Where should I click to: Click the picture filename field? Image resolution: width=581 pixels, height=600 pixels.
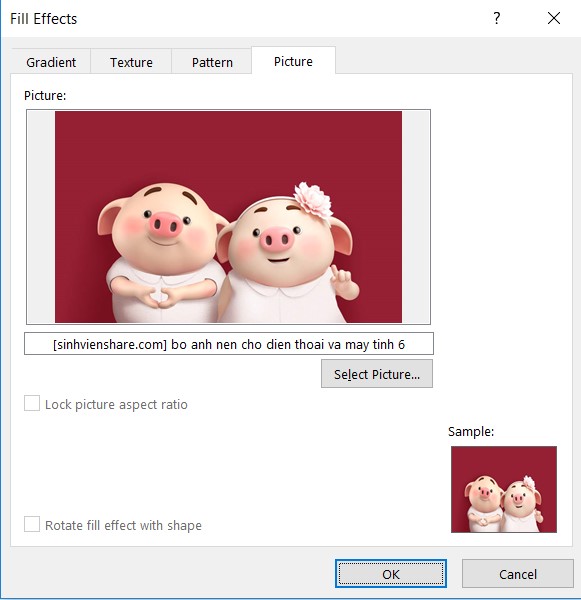(229, 344)
